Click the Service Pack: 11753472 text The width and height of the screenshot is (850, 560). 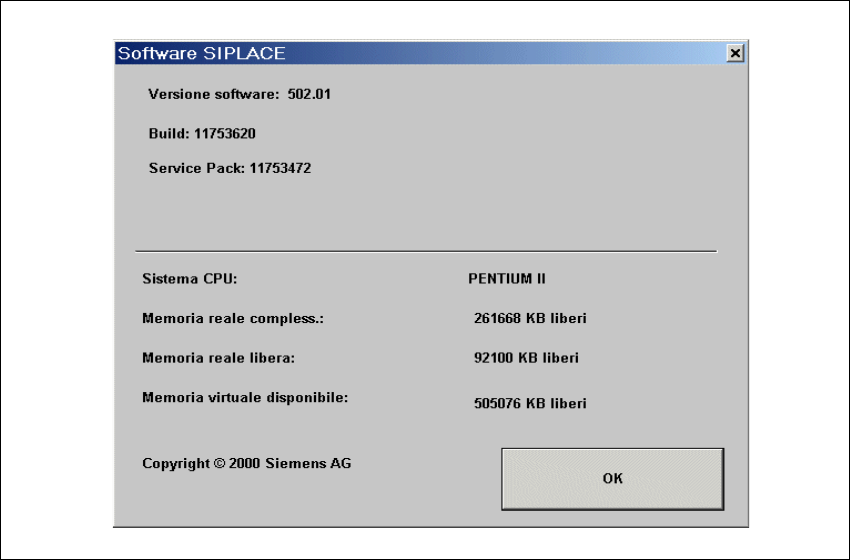click(x=230, y=168)
